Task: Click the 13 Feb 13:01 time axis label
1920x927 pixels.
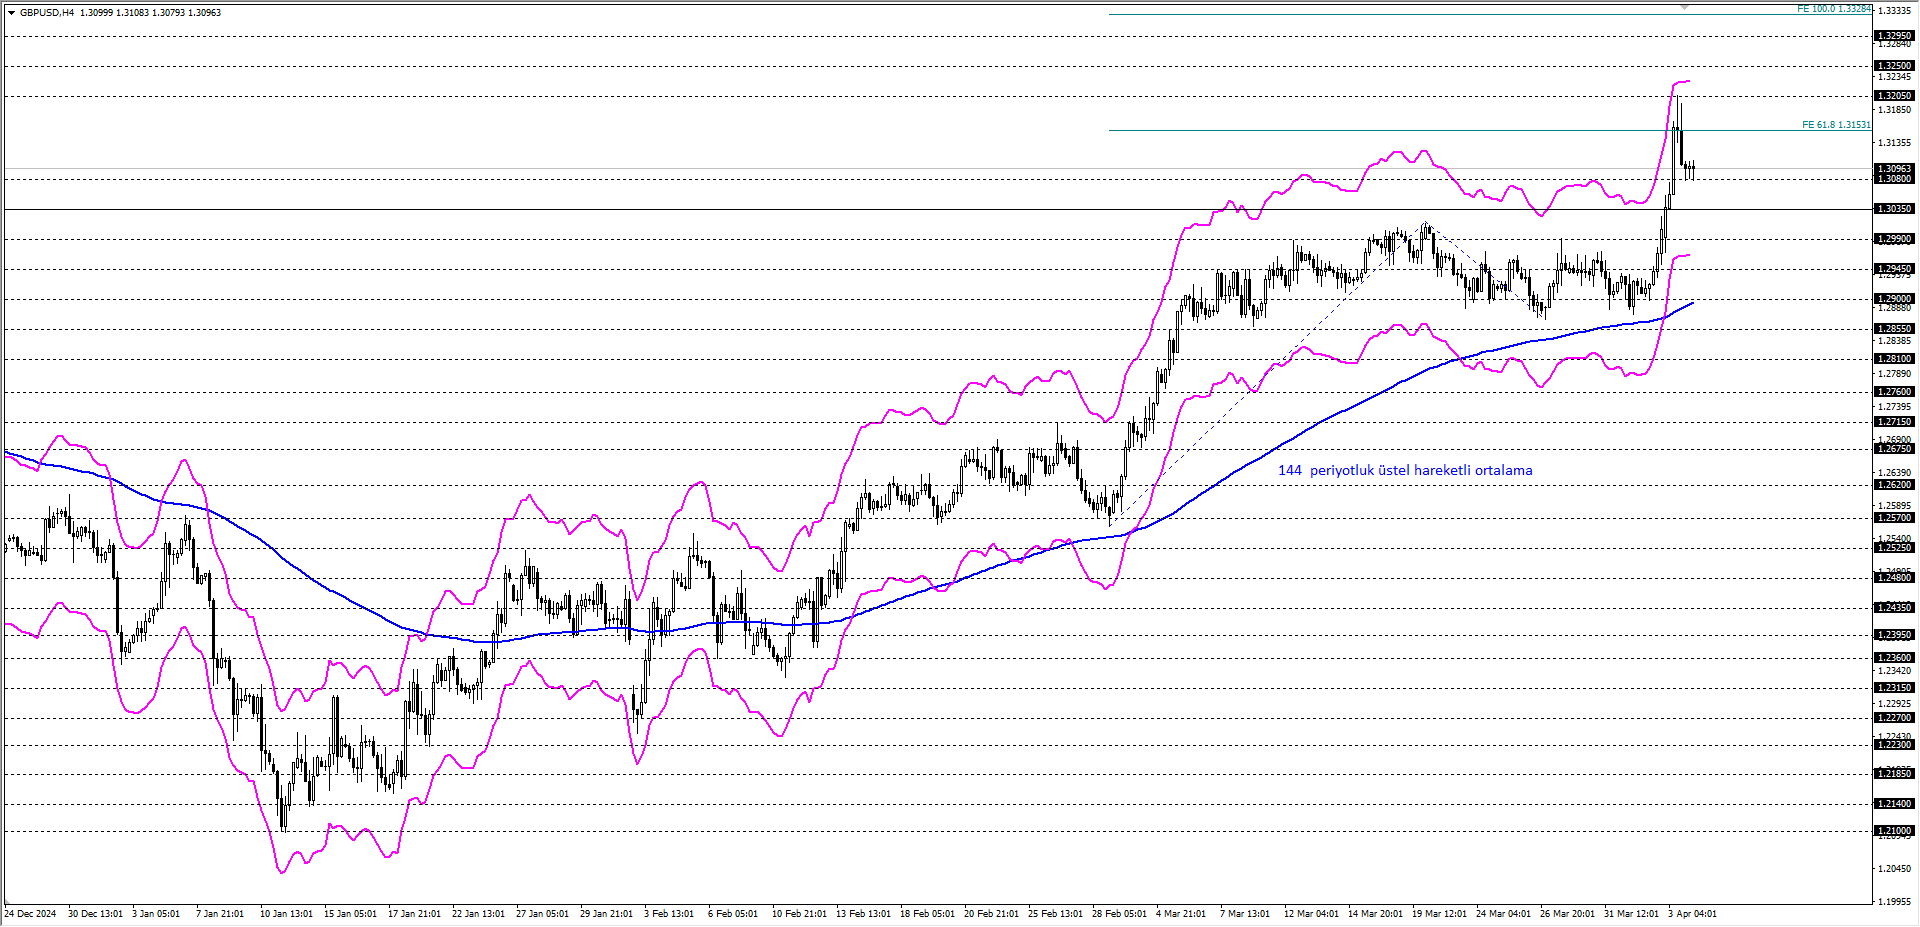Action: pyautogui.click(x=863, y=914)
